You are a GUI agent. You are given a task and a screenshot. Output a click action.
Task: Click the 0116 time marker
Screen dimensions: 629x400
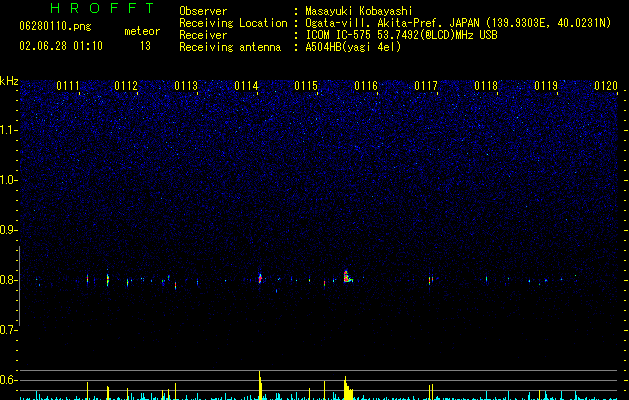pyautogui.click(x=366, y=86)
